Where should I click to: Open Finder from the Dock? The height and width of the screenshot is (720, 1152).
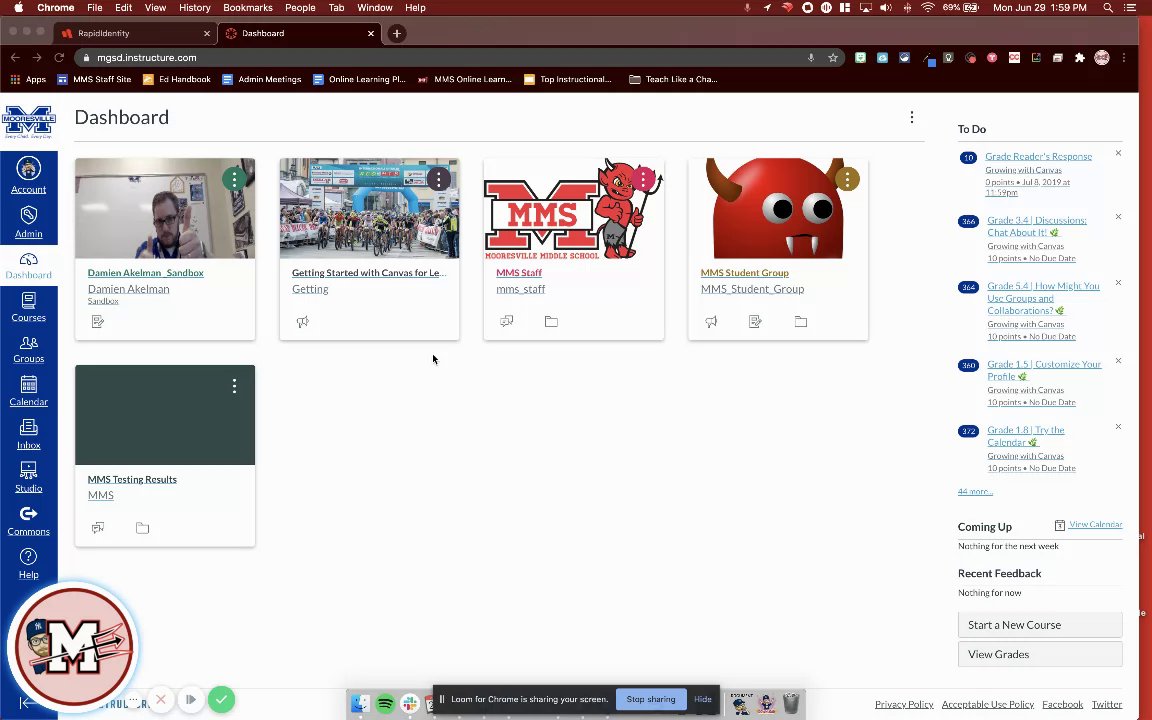[360, 703]
